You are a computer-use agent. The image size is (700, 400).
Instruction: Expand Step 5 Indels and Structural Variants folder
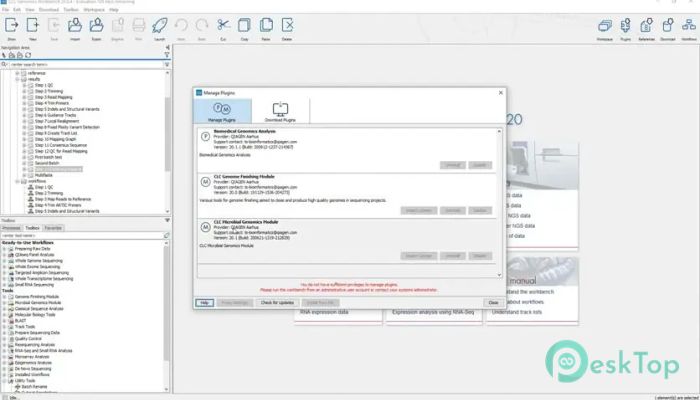(x=24, y=109)
